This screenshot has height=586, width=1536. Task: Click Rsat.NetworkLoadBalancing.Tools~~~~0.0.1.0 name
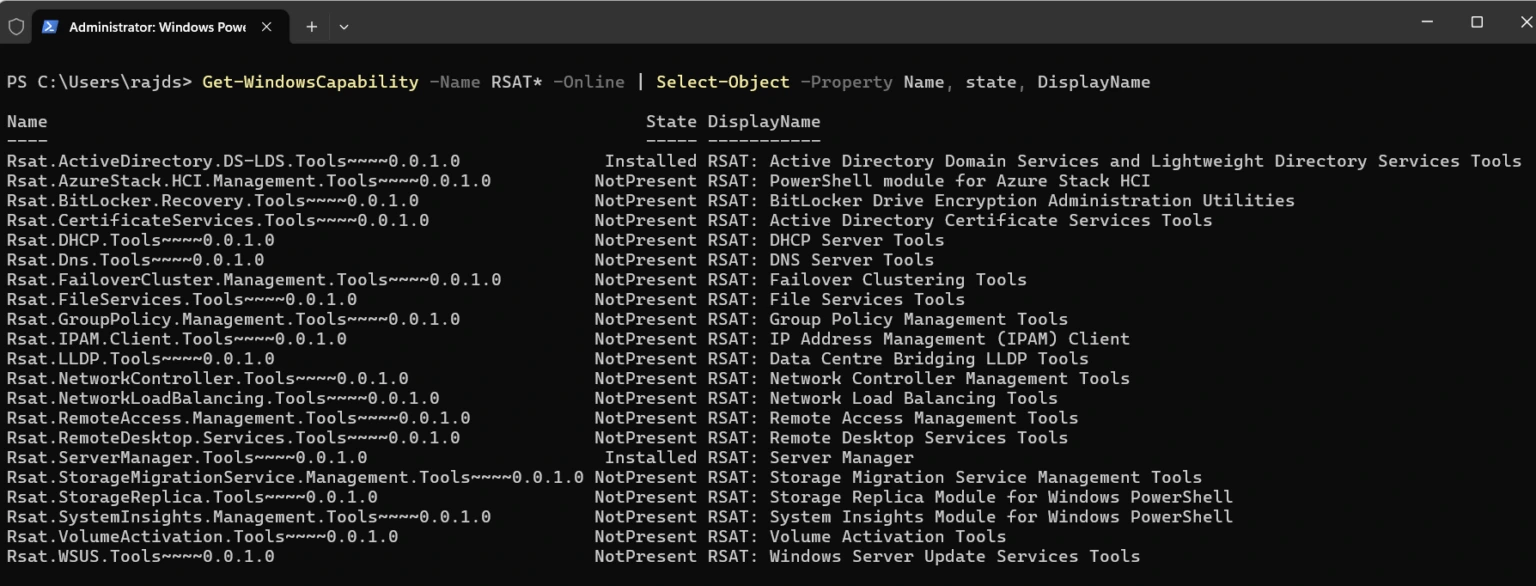tap(223, 398)
